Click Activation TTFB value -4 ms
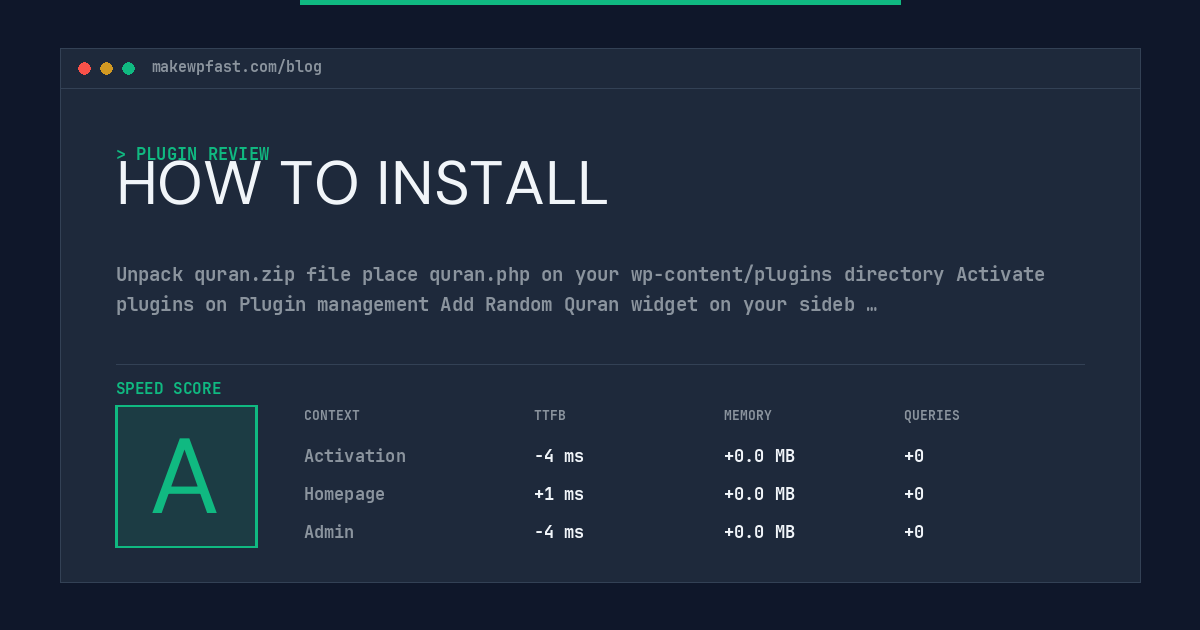Image resolution: width=1200 pixels, height=630 pixels. [559, 456]
